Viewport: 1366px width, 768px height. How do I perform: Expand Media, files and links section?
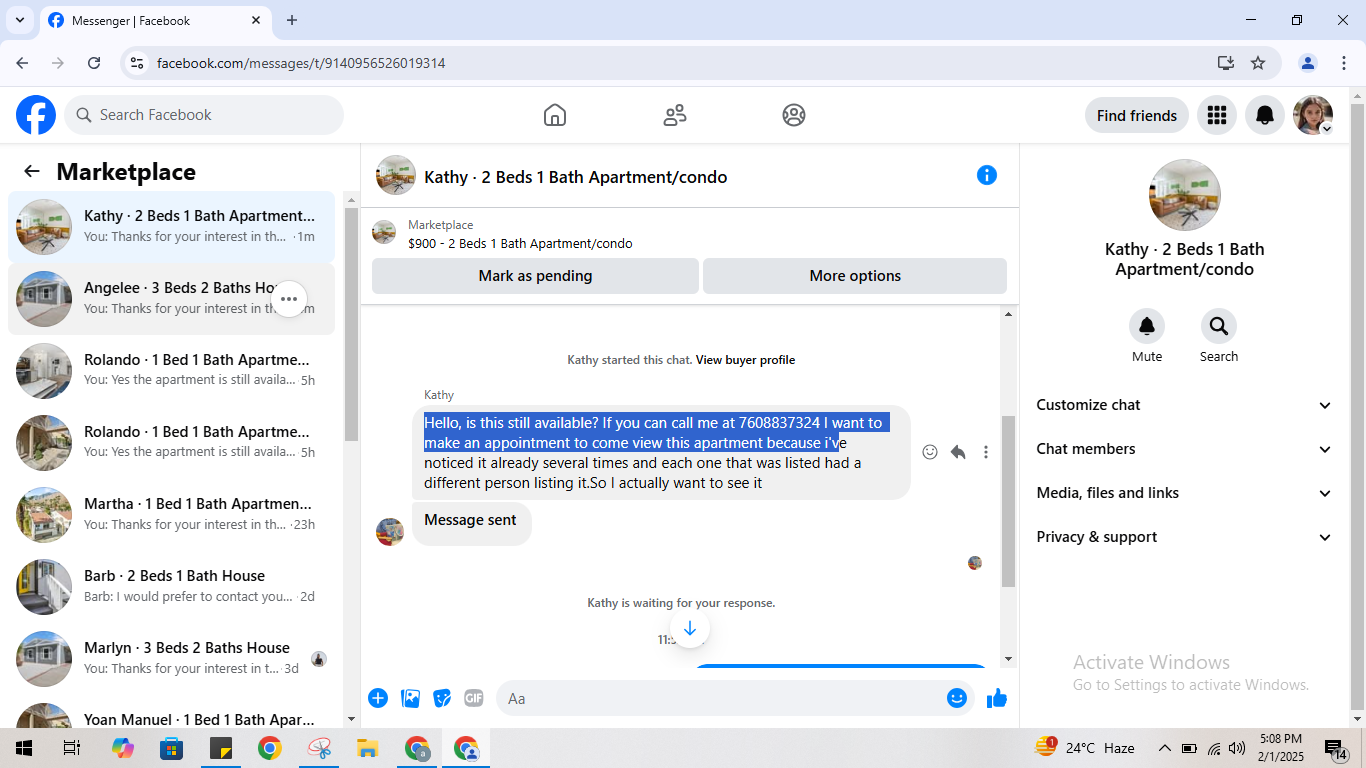(1185, 493)
